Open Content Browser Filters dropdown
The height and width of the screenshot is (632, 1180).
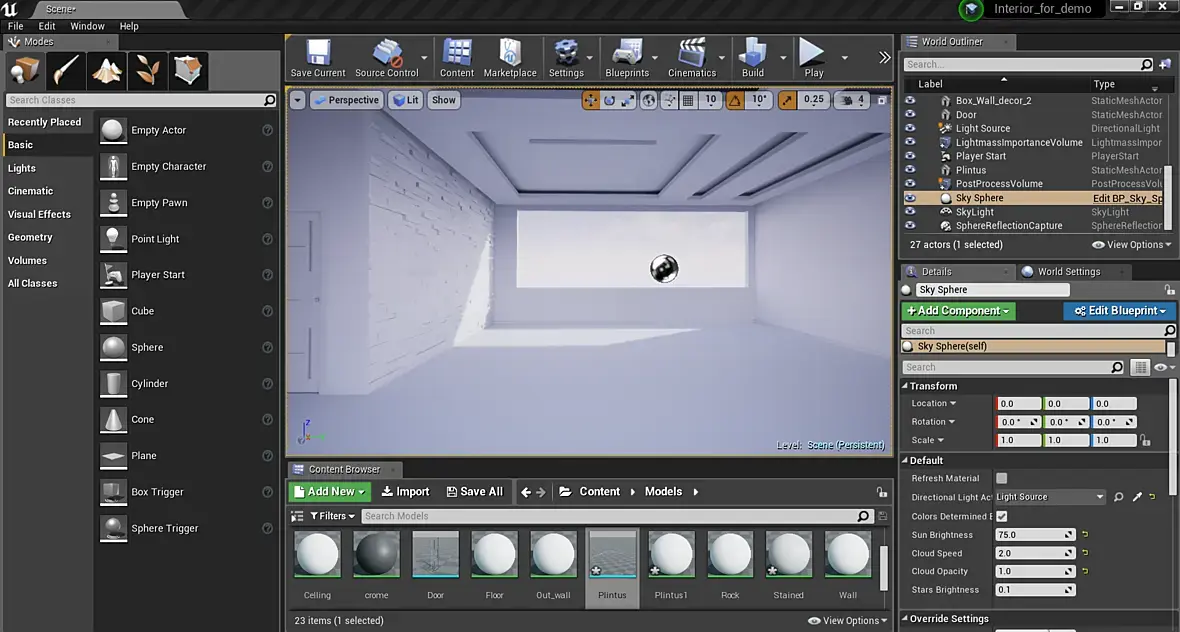(x=332, y=516)
